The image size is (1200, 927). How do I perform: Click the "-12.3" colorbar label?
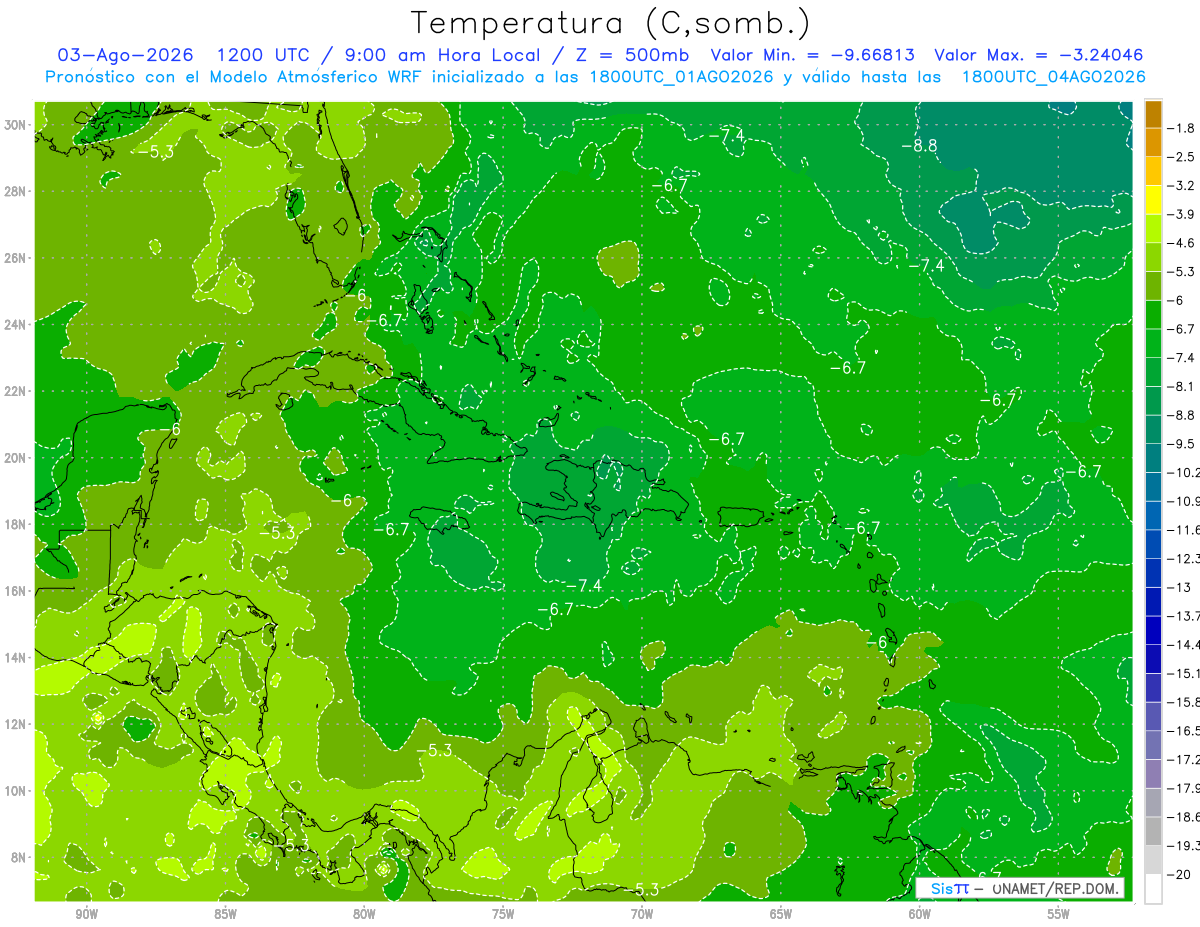(1184, 558)
